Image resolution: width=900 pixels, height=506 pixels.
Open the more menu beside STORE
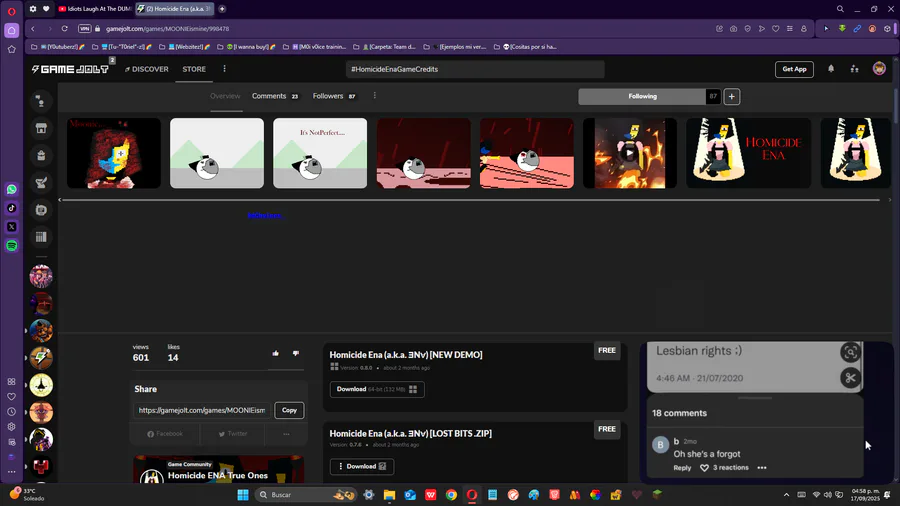(x=224, y=69)
